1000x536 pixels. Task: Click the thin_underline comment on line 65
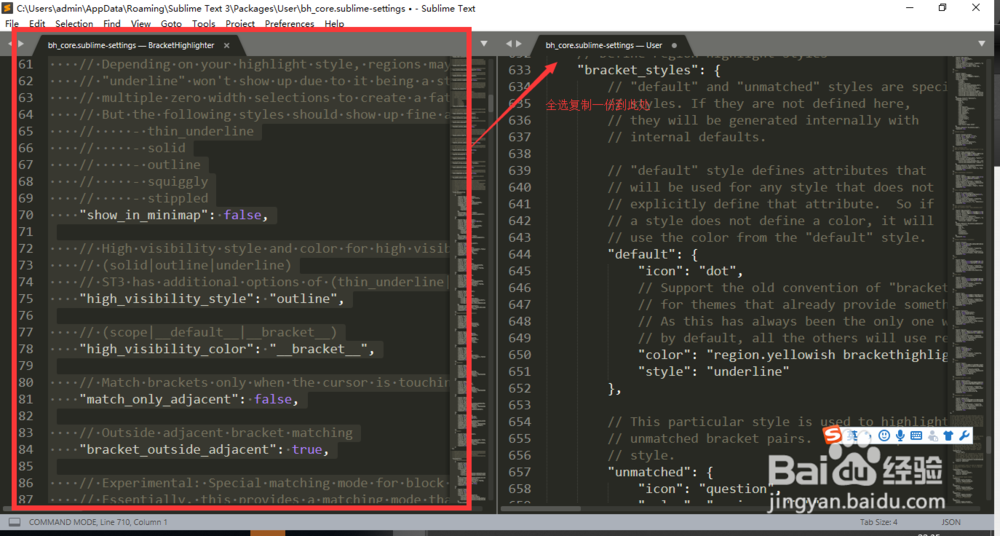200,131
